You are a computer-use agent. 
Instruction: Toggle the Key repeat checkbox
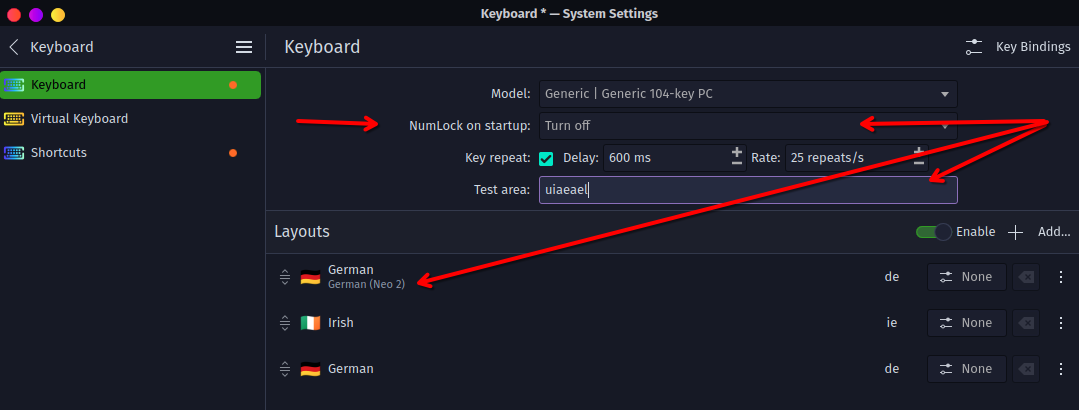click(x=546, y=159)
